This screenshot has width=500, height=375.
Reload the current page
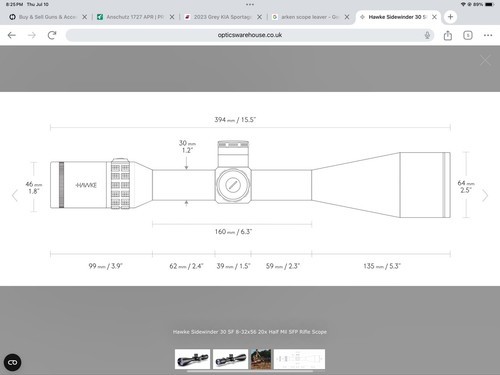tap(52, 35)
